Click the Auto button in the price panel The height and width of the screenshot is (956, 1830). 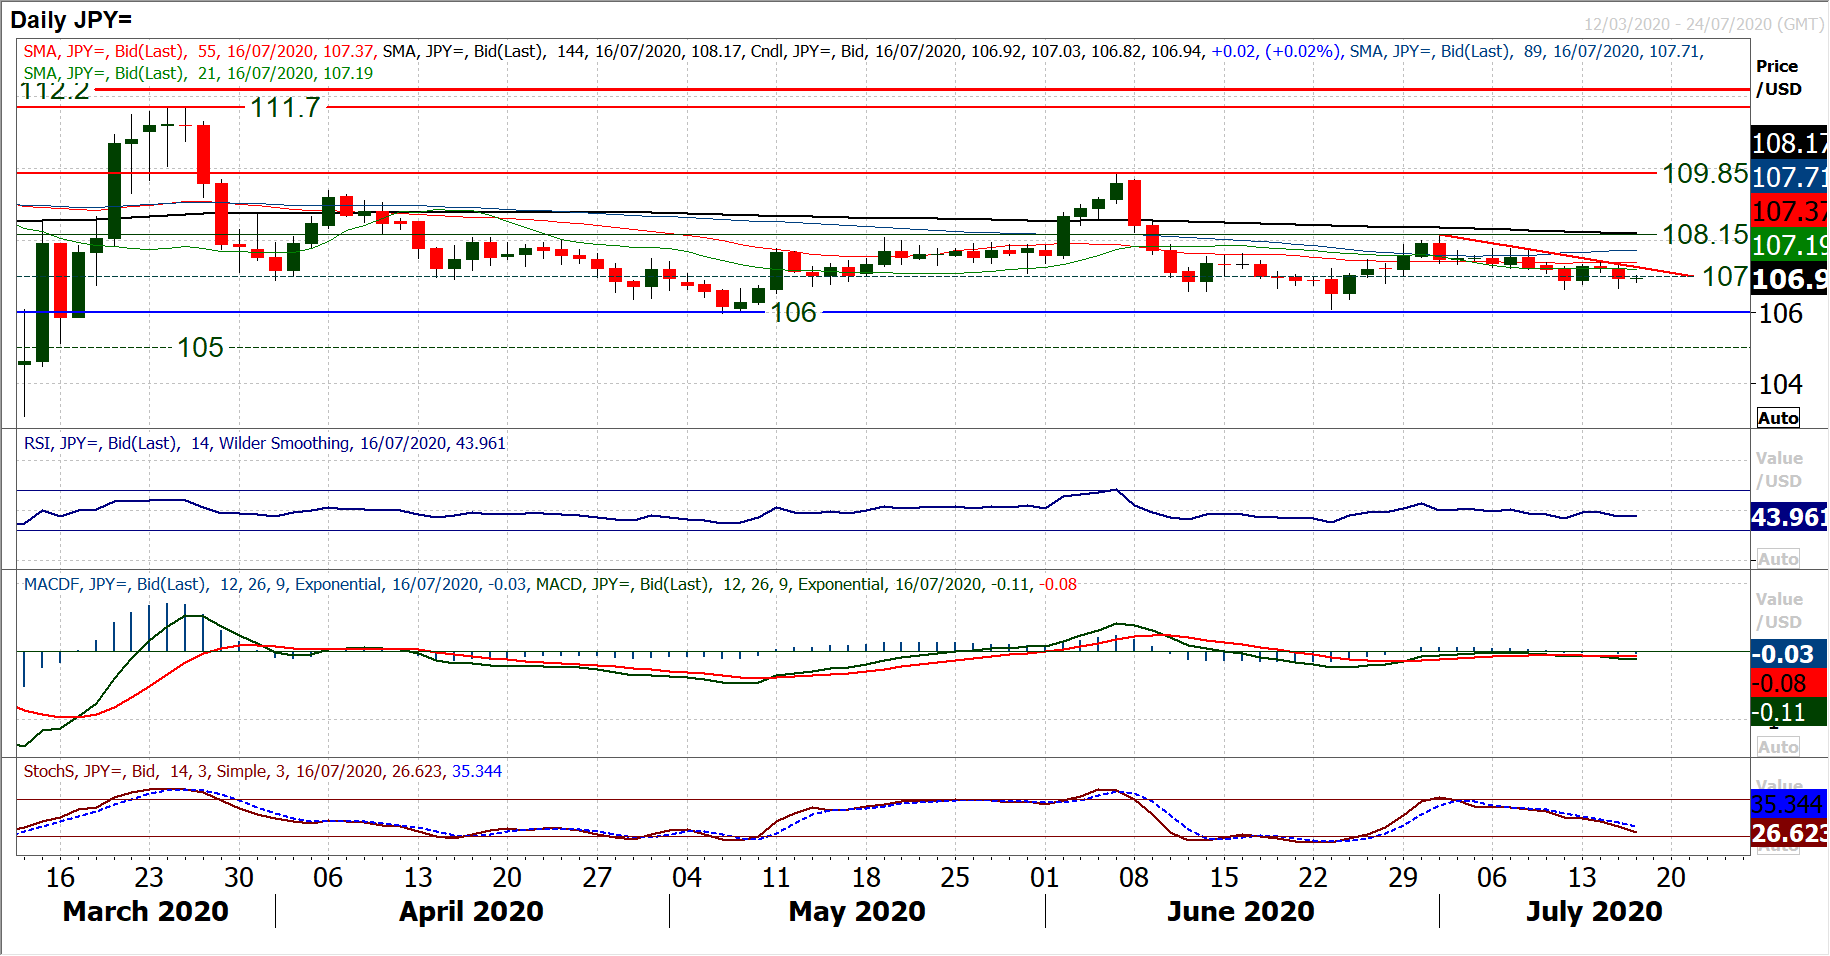coord(1778,418)
